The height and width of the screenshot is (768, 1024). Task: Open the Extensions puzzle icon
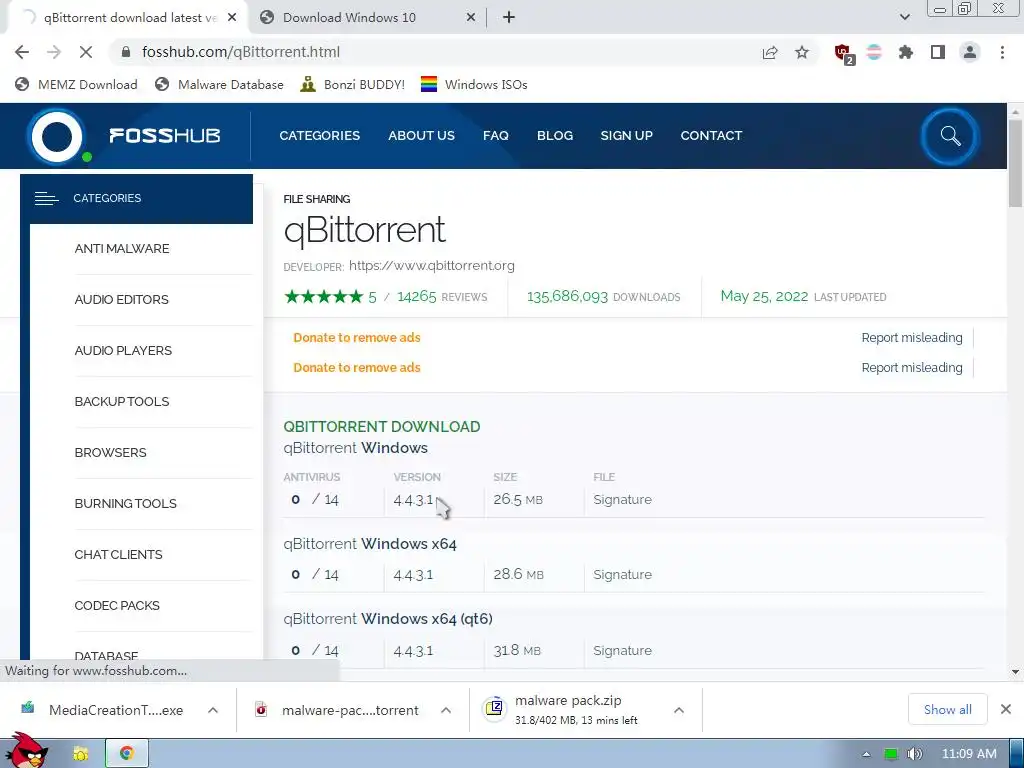906,52
